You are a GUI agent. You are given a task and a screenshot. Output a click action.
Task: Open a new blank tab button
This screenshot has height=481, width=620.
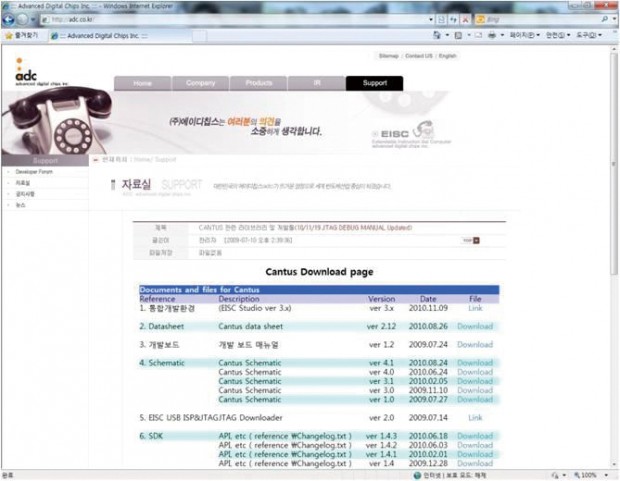click(x=200, y=36)
